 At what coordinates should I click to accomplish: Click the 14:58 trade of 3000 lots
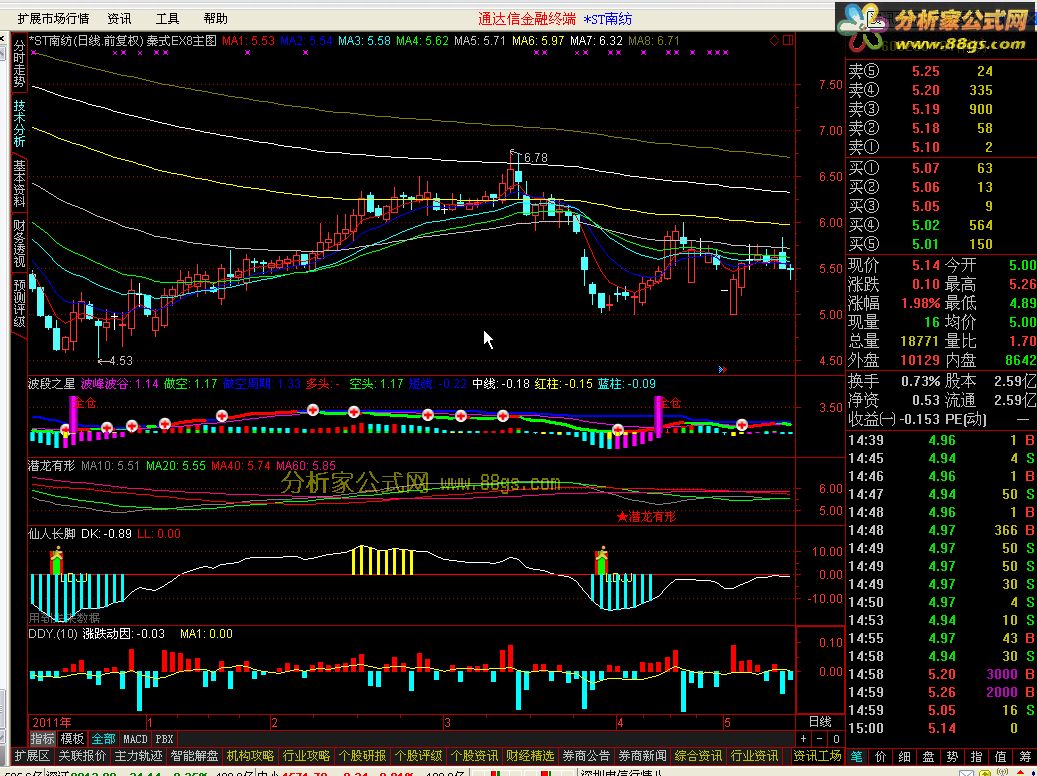940,674
